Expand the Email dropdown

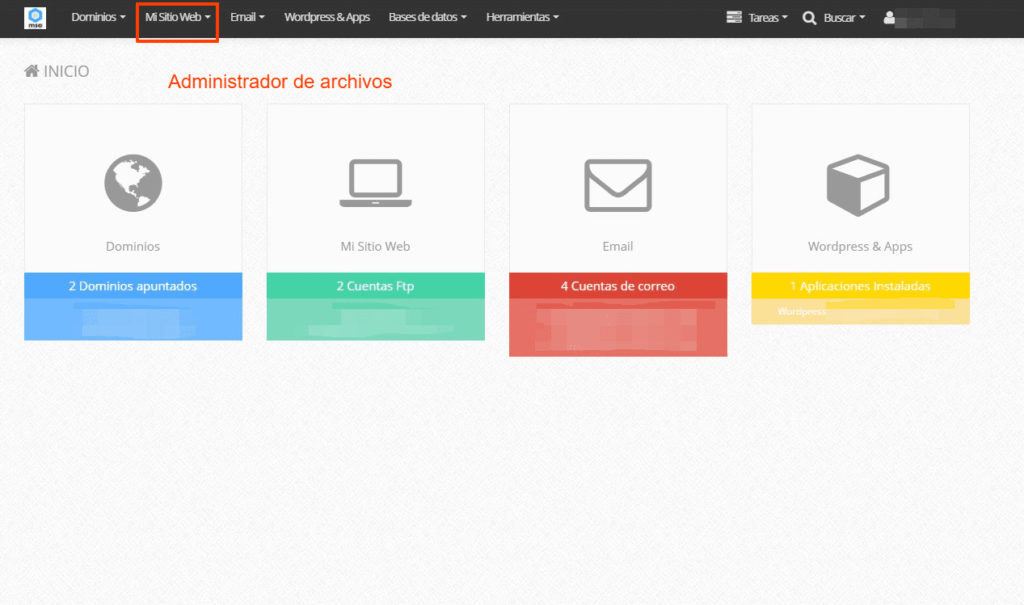tap(247, 17)
